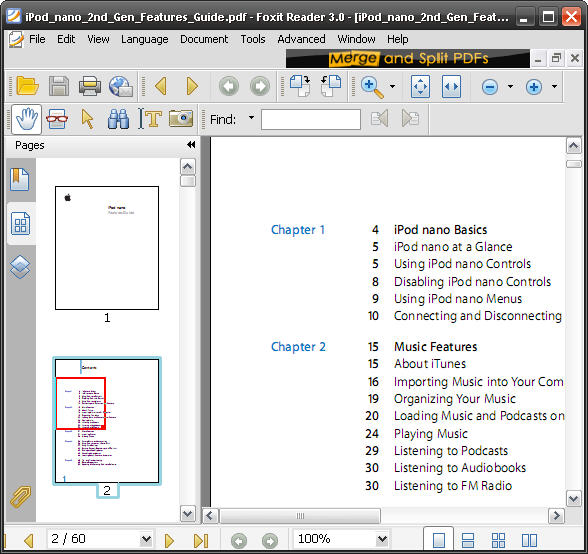The height and width of the screenshot is (554, 588).
Task: Select the Typewriter text tool
Action: coord(150,119)
